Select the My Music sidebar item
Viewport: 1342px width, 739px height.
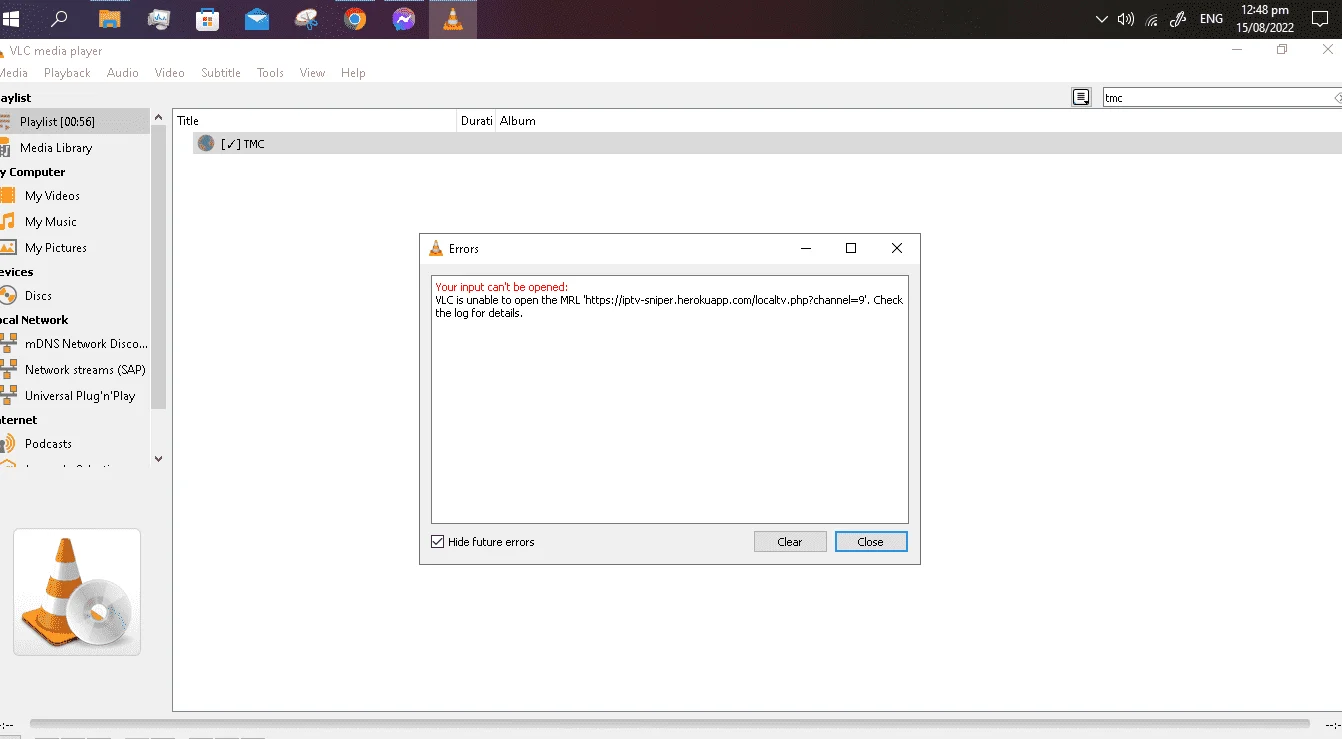[x=50, y=222]
